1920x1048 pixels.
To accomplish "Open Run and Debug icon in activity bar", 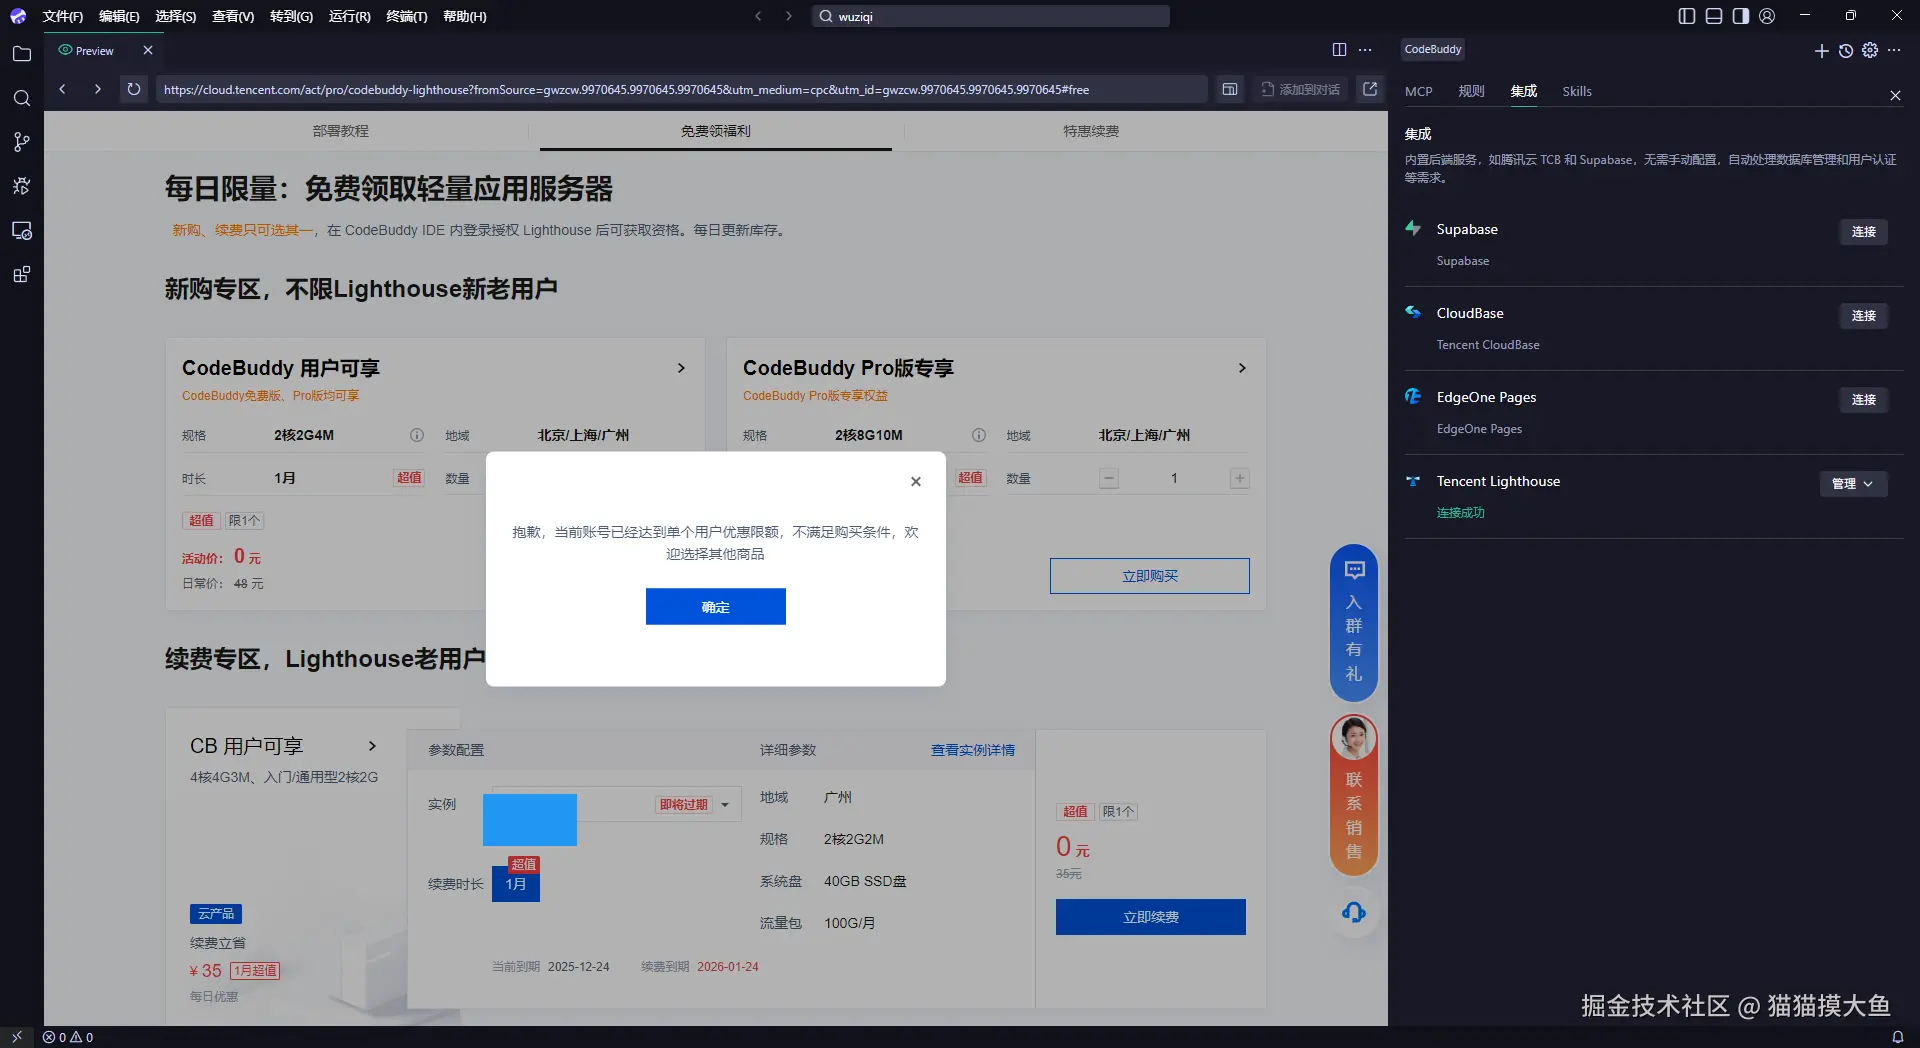I will (21, 186).
